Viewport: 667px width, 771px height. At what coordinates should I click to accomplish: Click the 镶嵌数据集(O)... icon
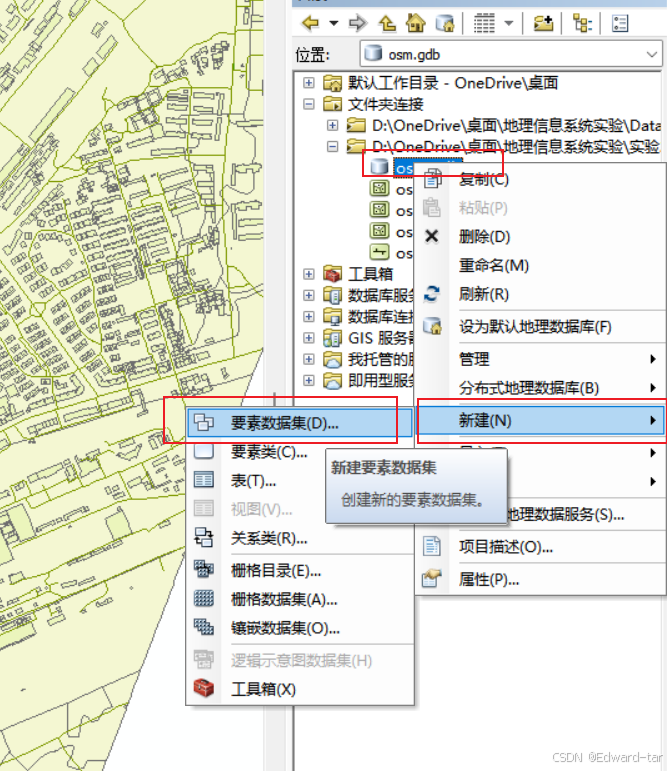click(204, 627)
